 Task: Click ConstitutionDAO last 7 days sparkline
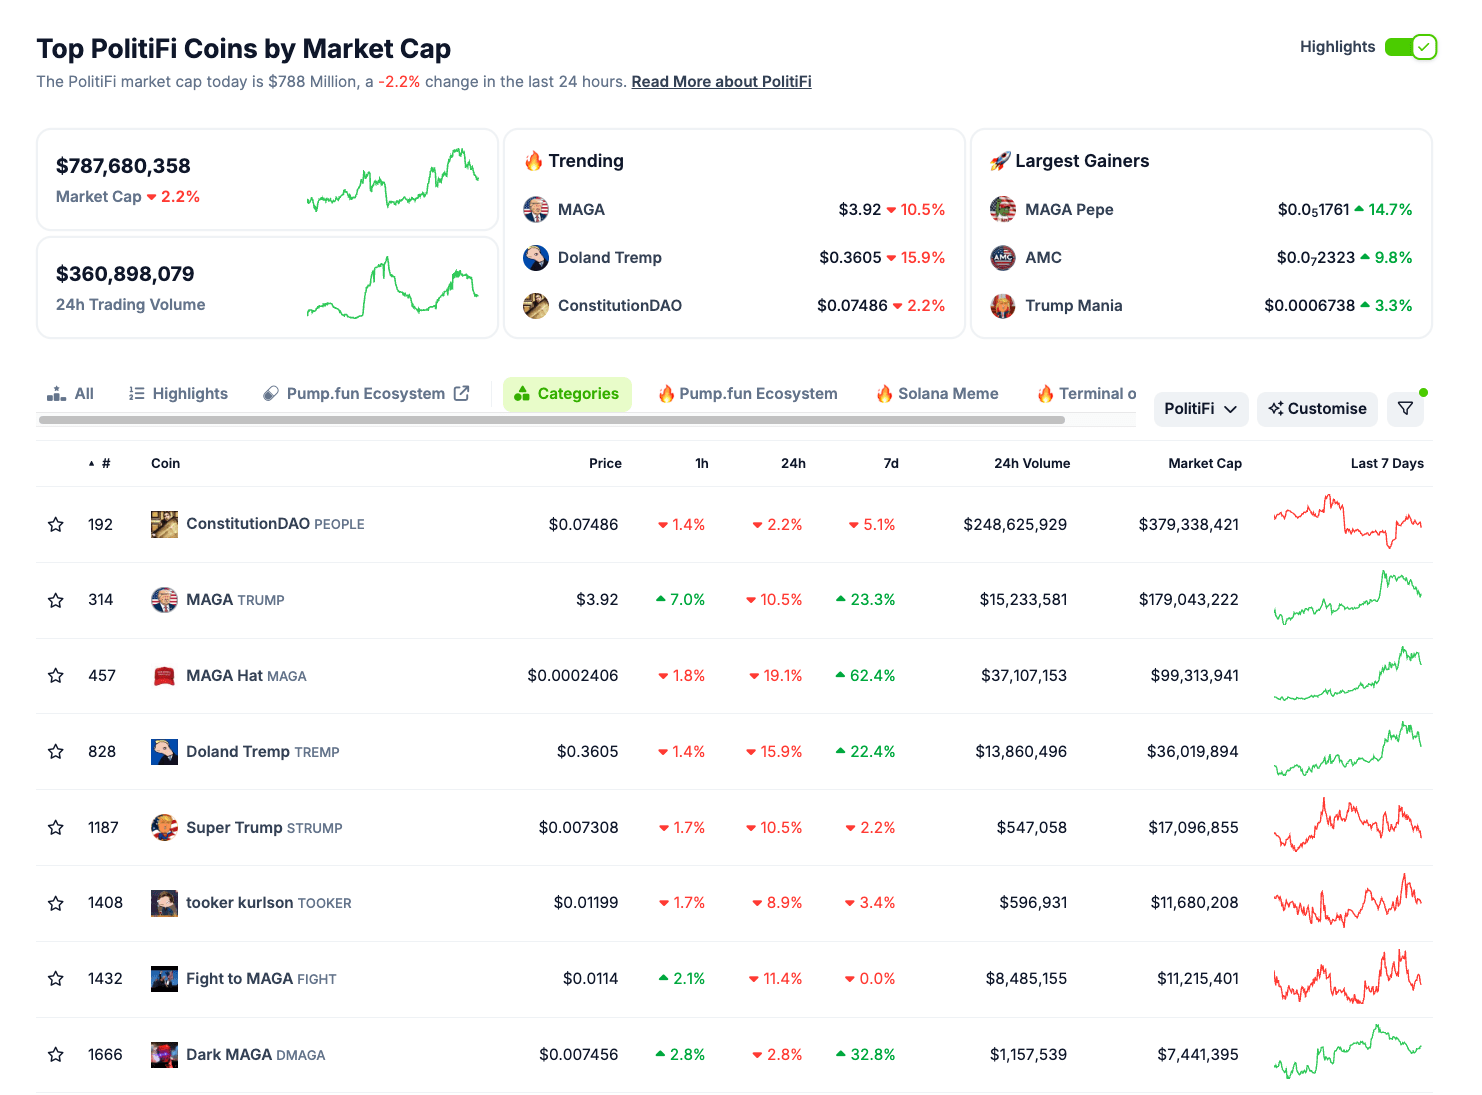tap(1348, 521)
